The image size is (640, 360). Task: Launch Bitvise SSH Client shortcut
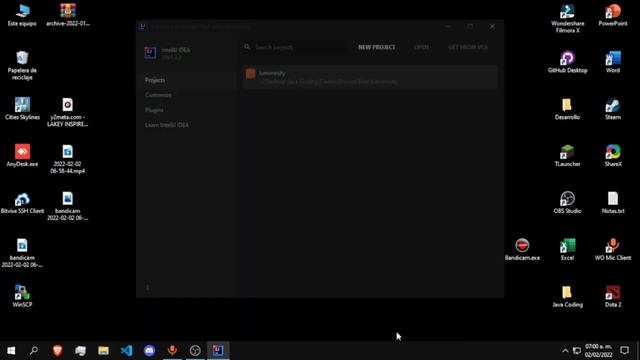click(x=22, y=202)
